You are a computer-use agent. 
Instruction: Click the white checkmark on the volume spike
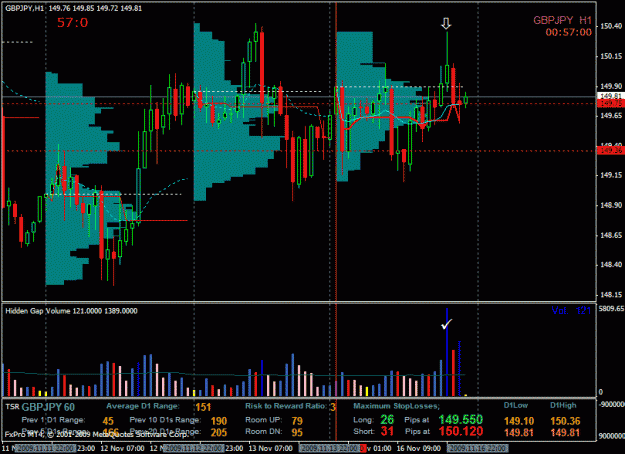pyautogui.click(x=446, y=324)
